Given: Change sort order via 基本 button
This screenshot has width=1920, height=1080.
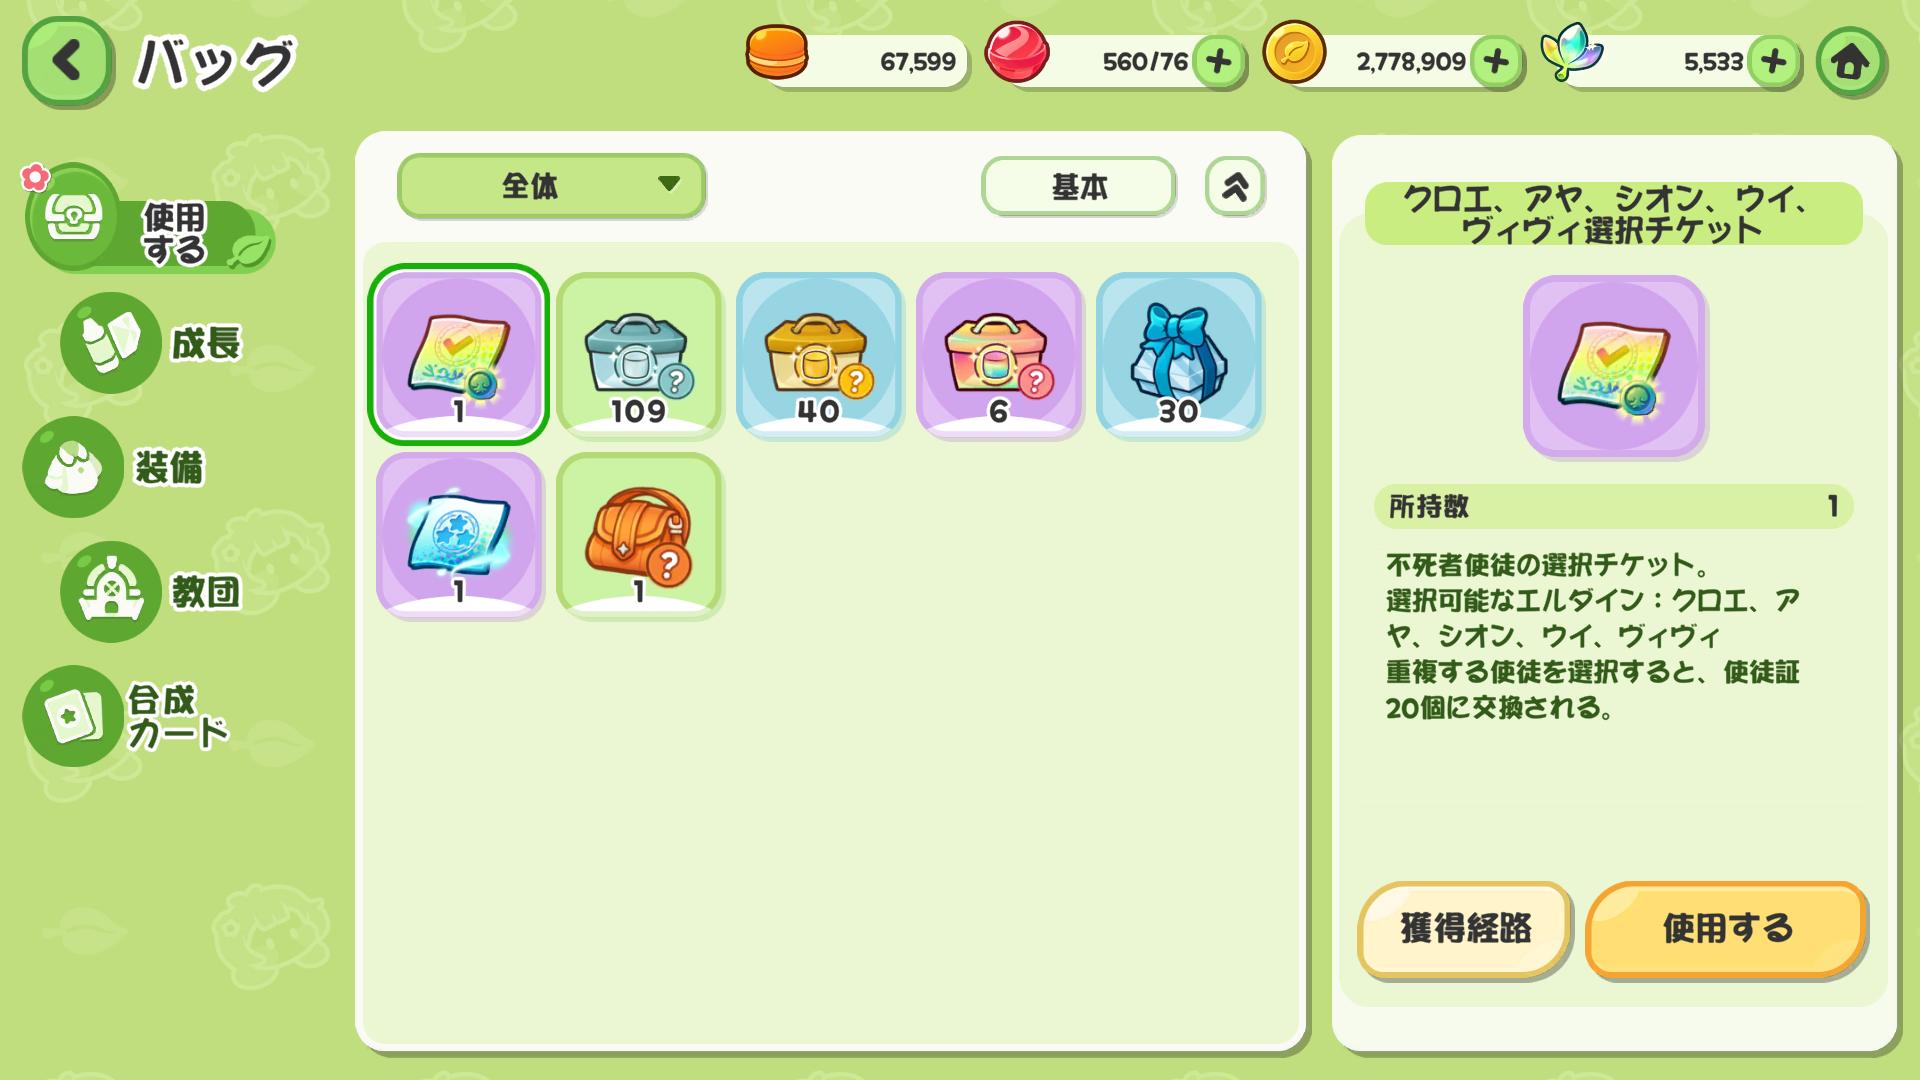Looking at the screenshot, I should (1078, 186).
